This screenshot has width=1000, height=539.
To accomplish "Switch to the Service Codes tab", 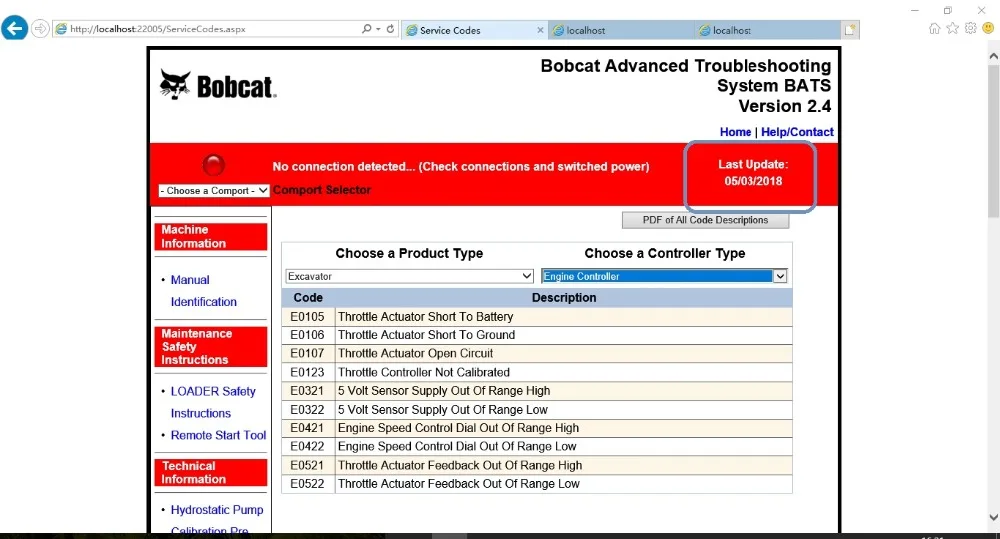I will click(474, 30).
